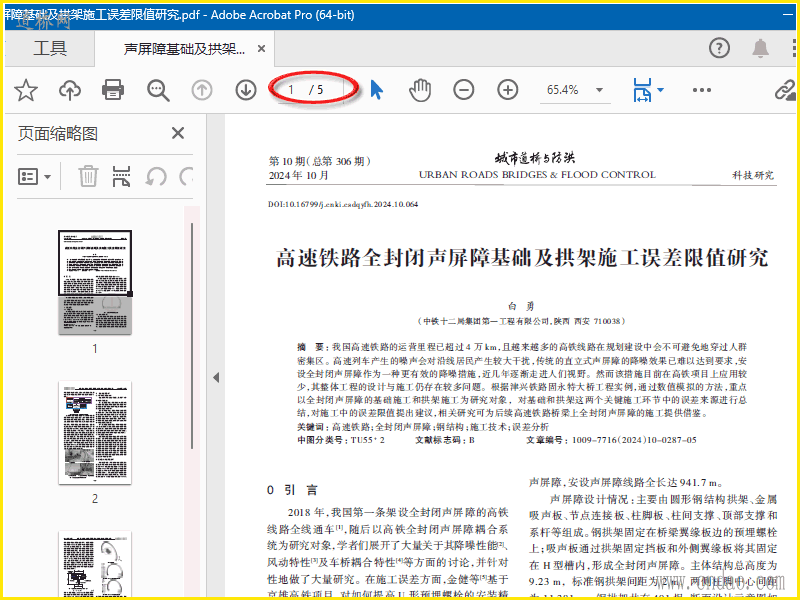Click the 页面缩略图 panel title

[58, 134]
